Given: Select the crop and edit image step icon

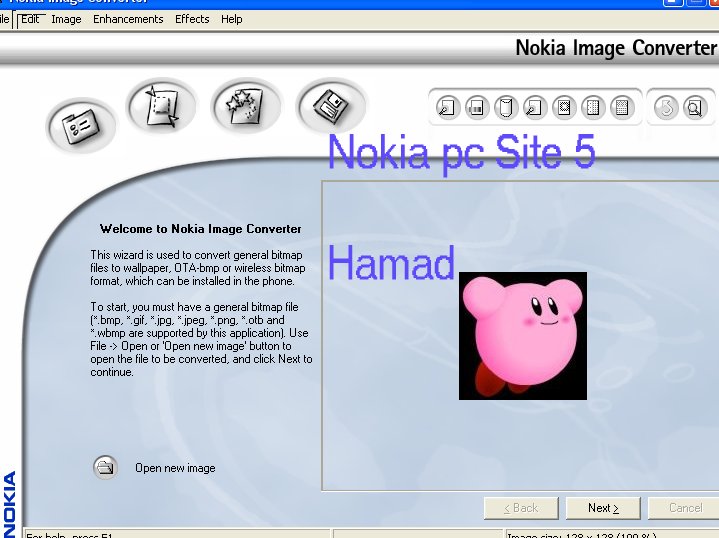Looking at the screenshot, I should point(161,106).
